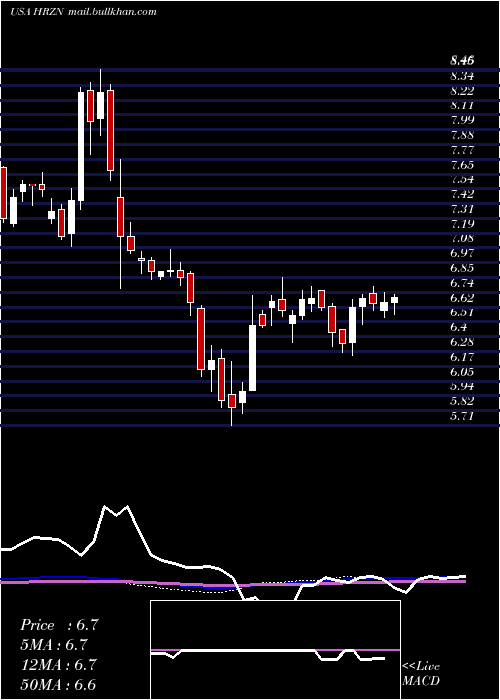Viewport: 500px width, 700px height.
Task: Click the 8.34 price axis label
Action: tap(462, 76)
